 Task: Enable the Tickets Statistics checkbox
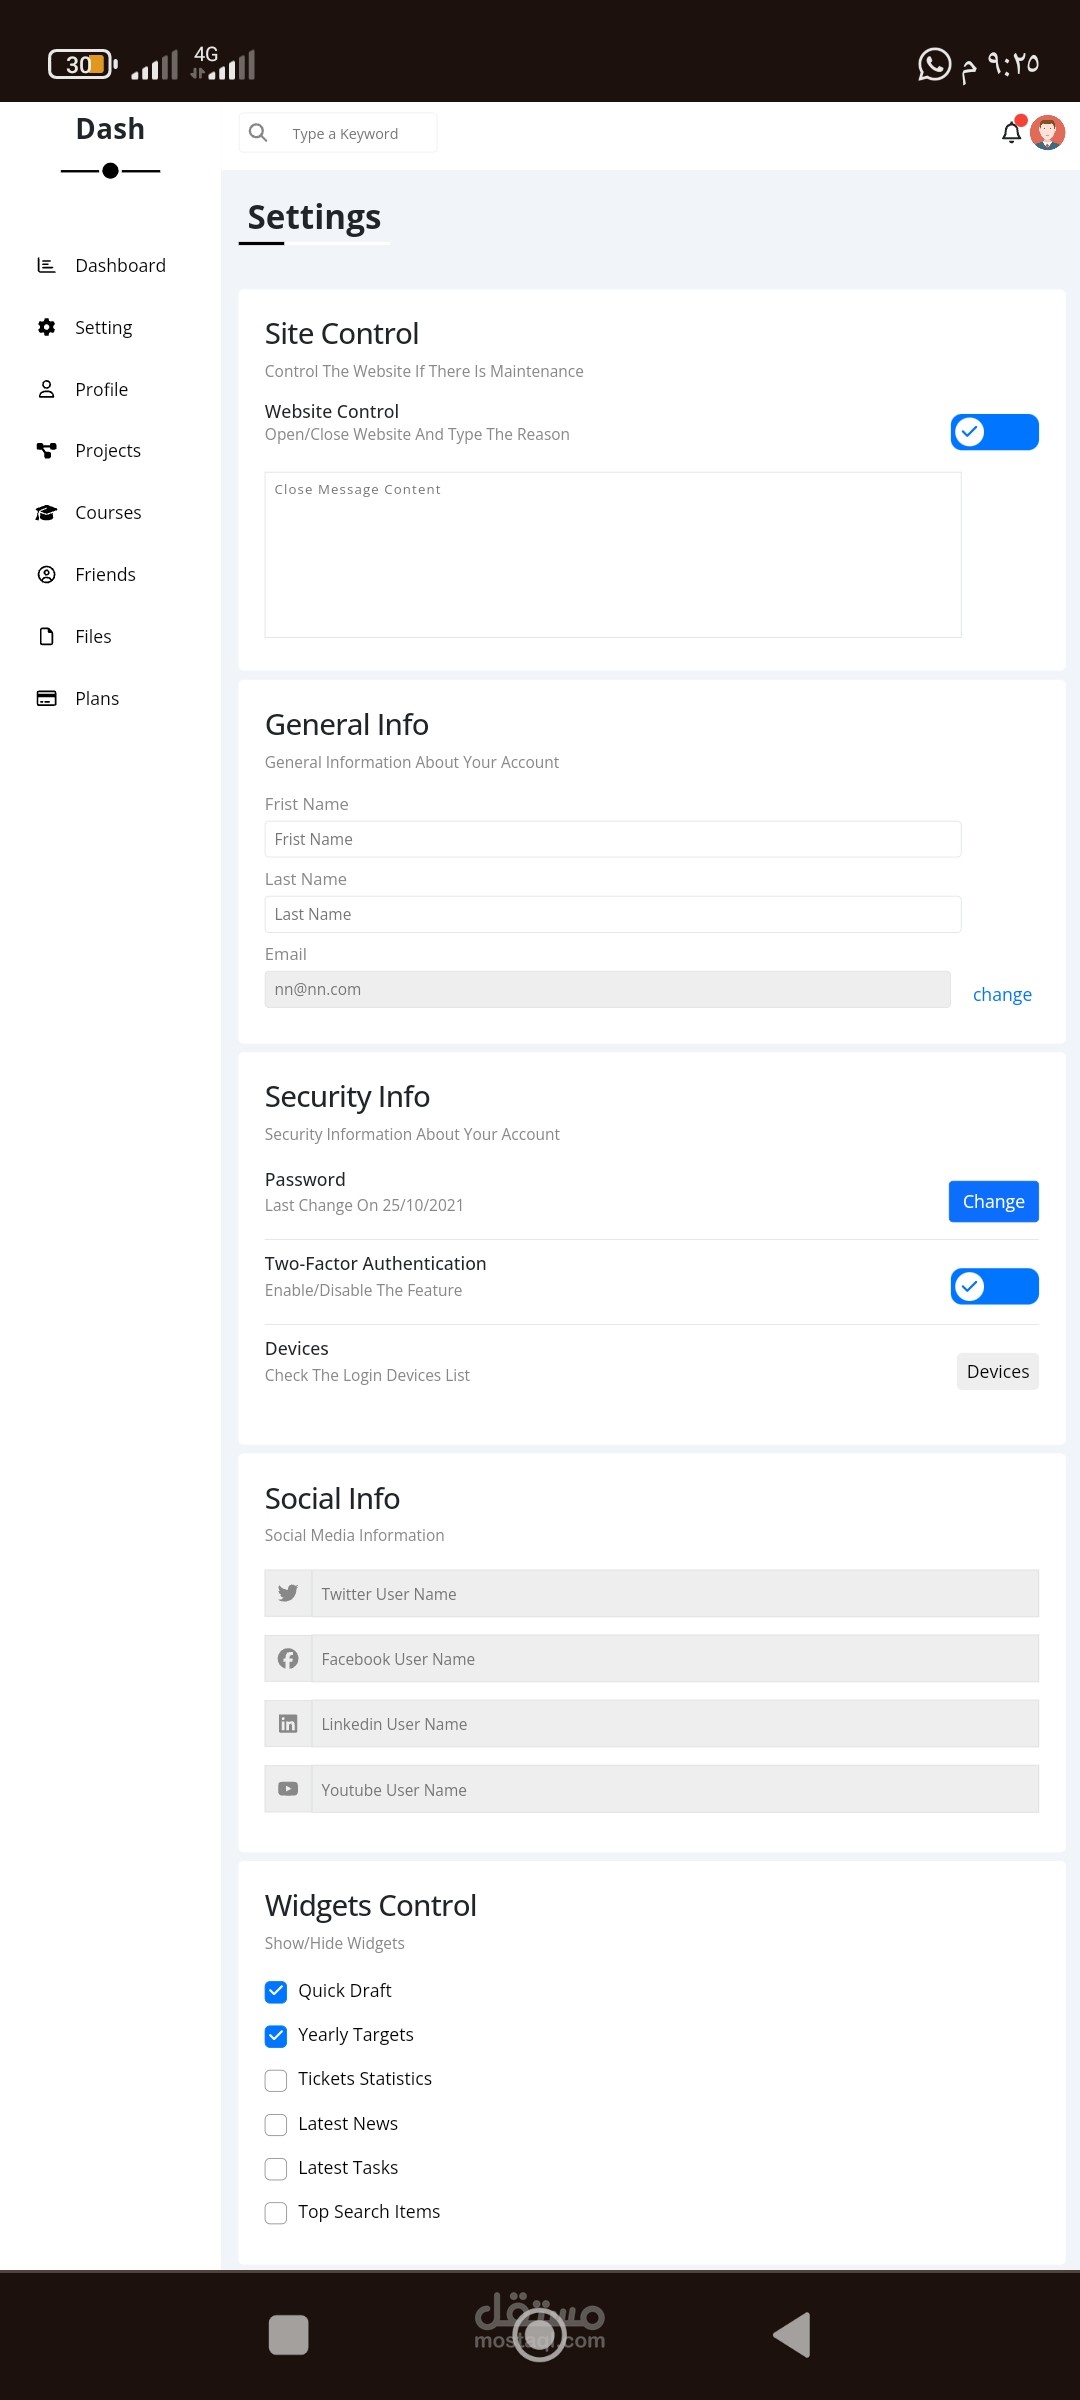click(276, 2080)
